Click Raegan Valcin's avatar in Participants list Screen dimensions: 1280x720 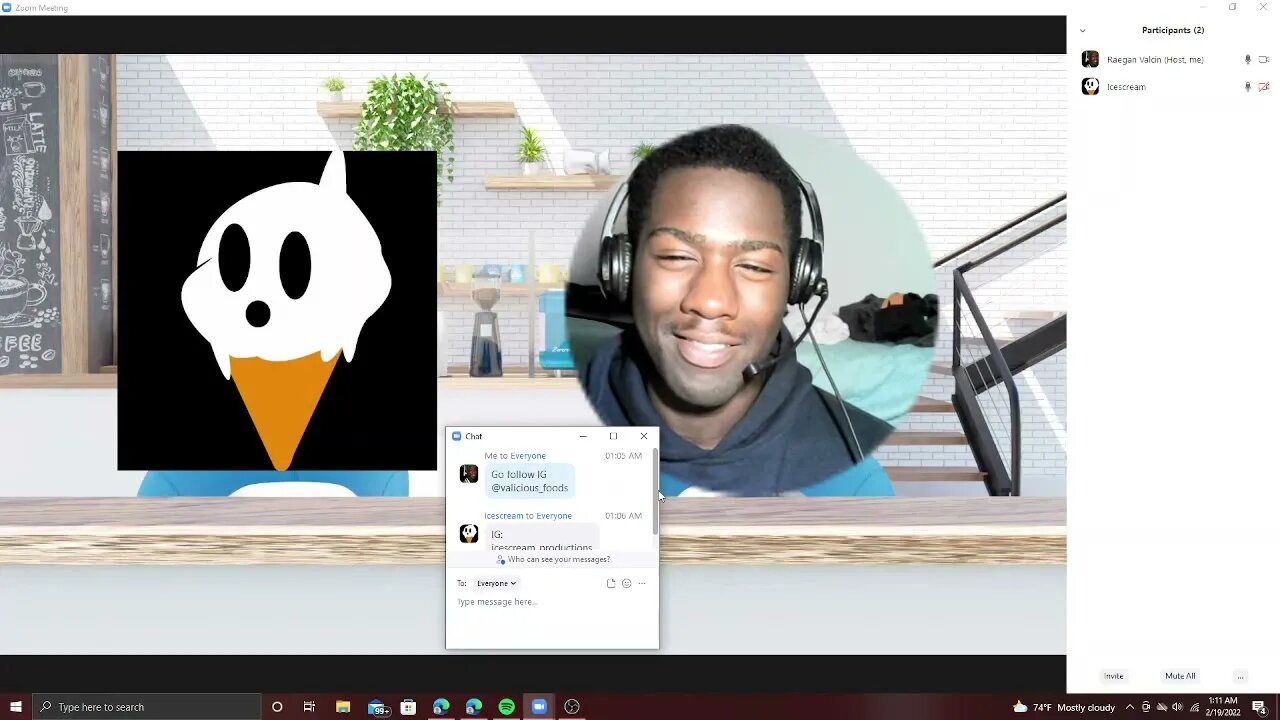pos(1090,60)
